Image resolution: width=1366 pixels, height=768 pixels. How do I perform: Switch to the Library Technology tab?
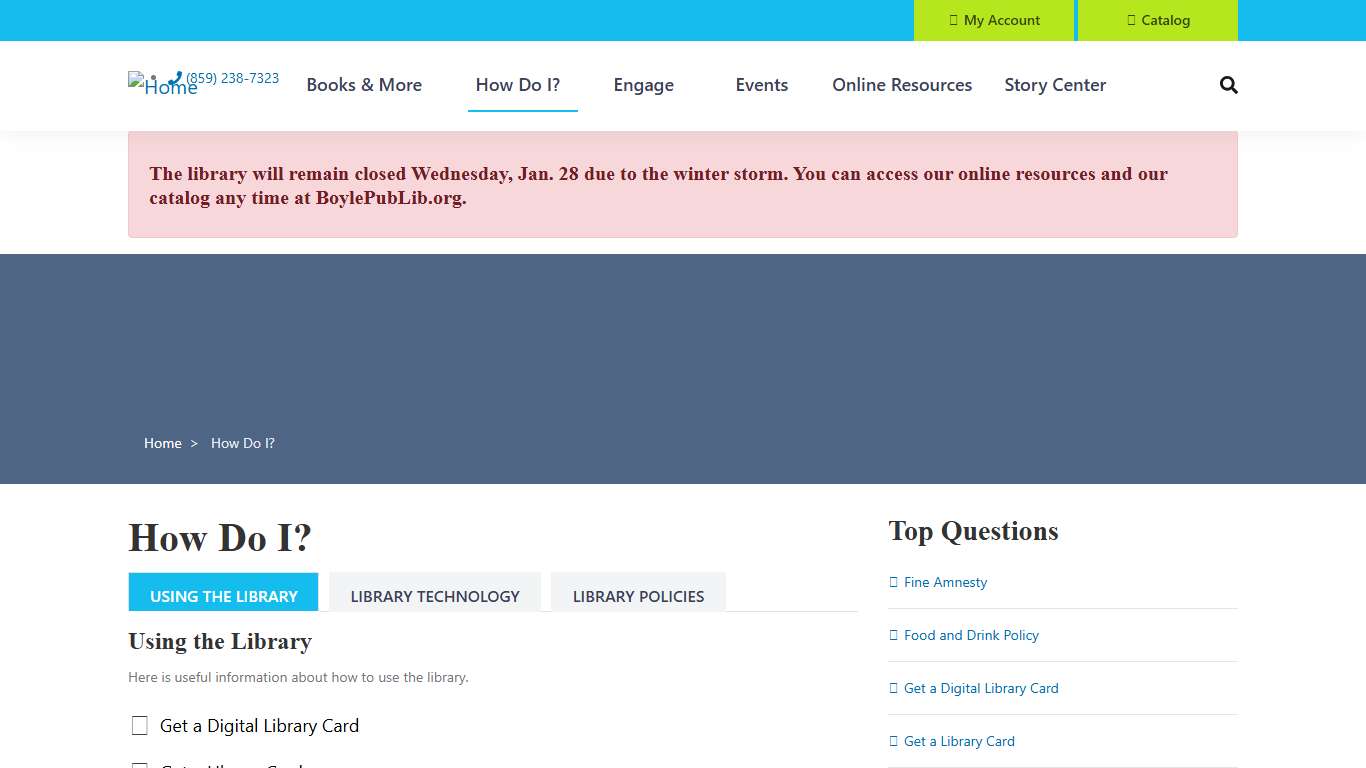click(435, 596)
